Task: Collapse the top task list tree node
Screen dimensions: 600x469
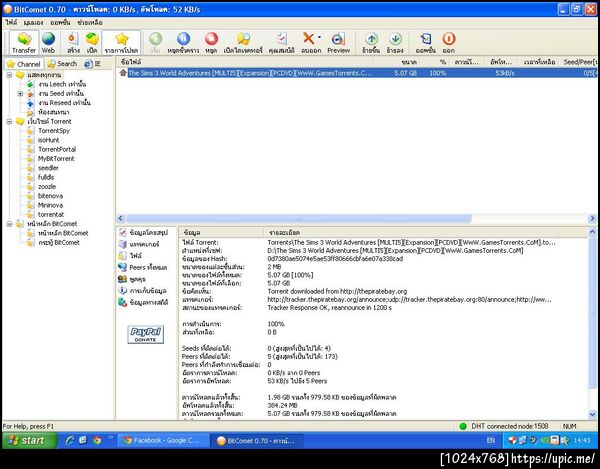Action: [x=10, y=75]
